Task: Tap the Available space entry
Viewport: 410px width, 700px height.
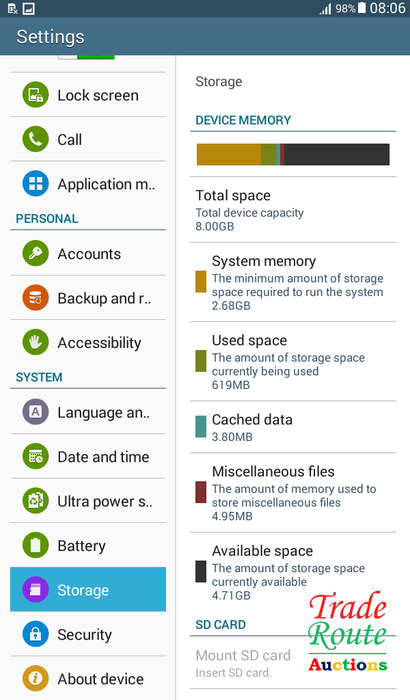Action: 293,572
